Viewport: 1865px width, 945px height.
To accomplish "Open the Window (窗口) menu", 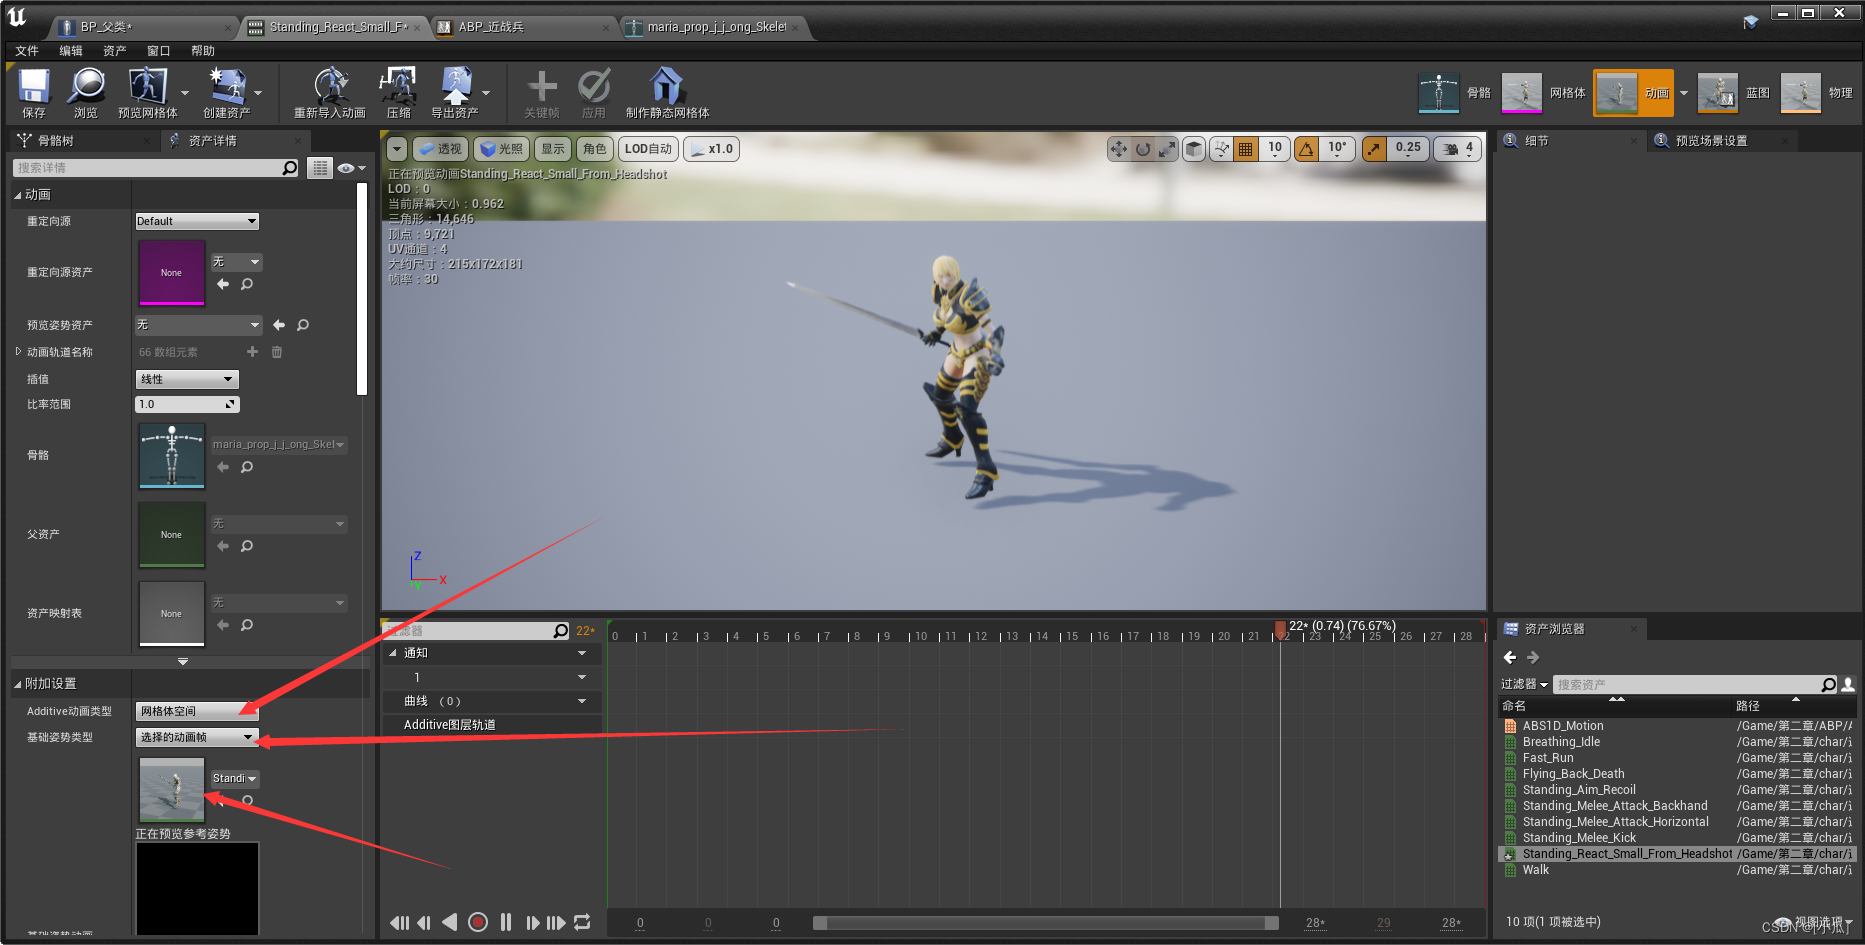I will [159, 51].
